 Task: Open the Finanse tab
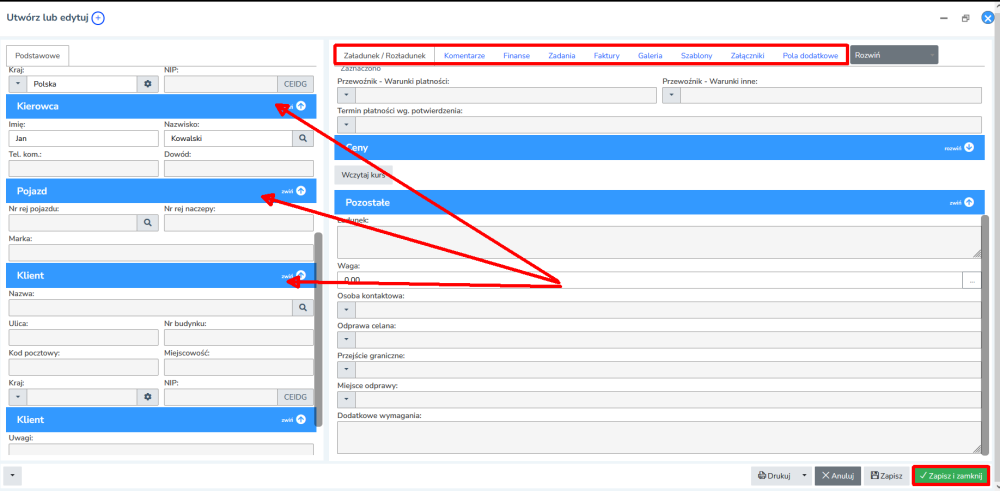517,55
